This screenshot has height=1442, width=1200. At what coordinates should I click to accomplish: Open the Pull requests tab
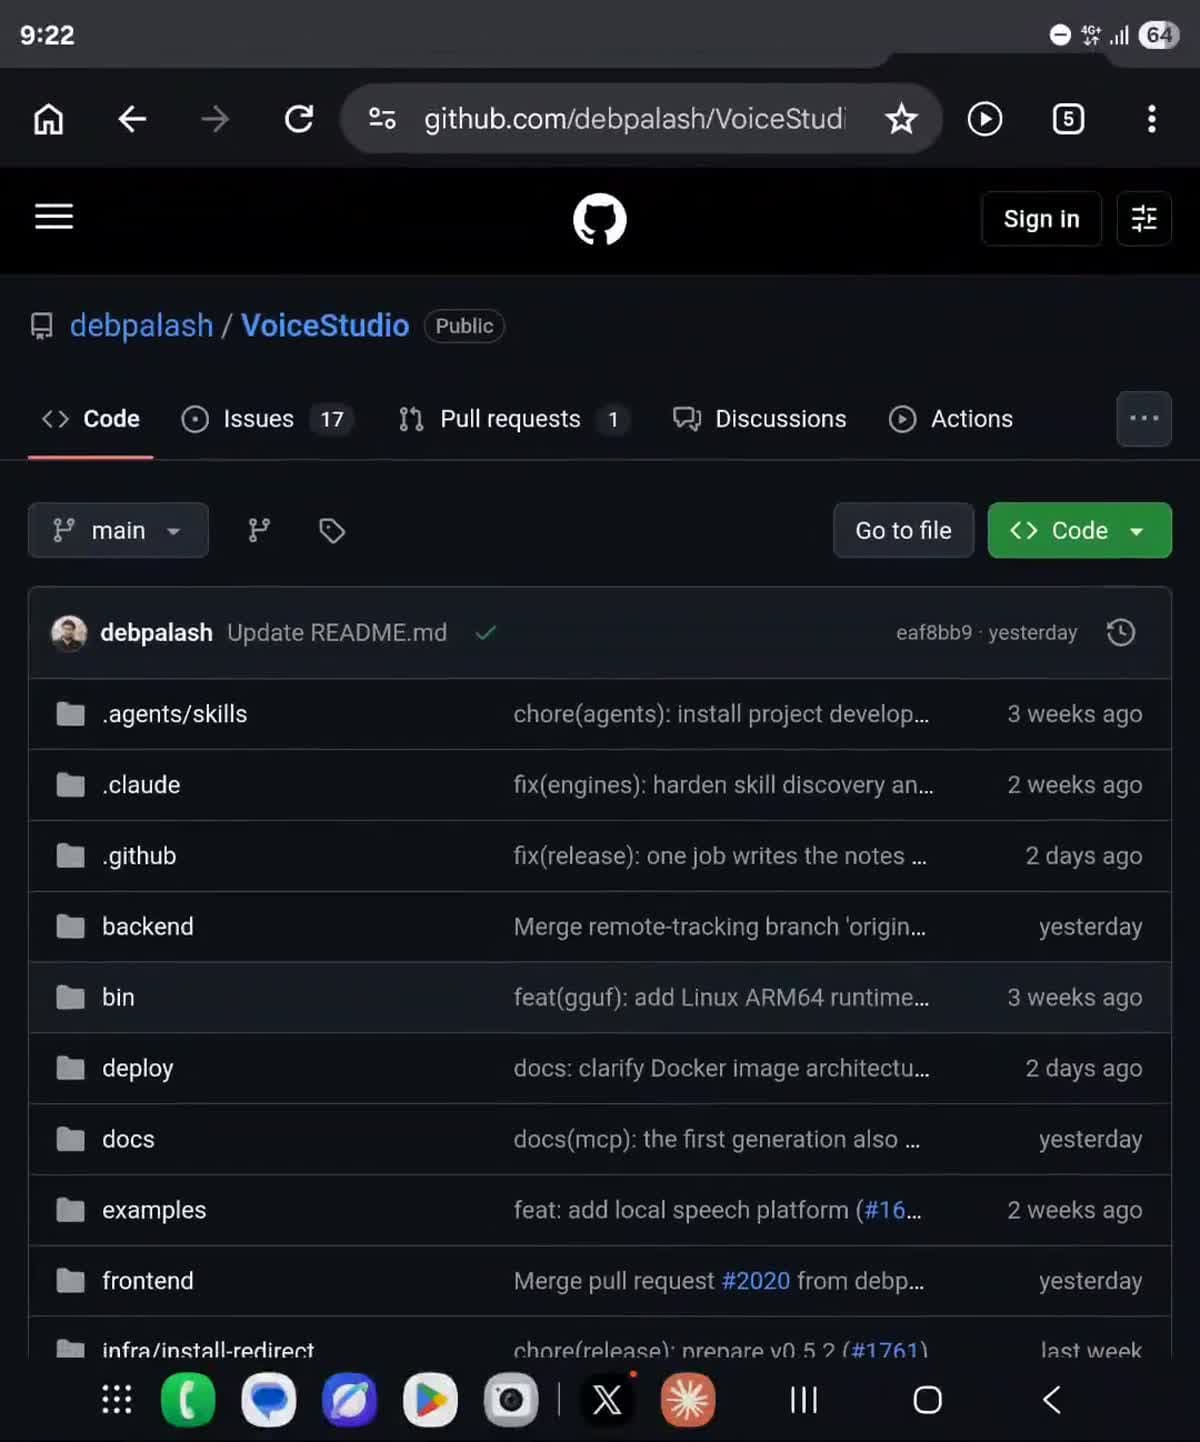coord(514,419)
